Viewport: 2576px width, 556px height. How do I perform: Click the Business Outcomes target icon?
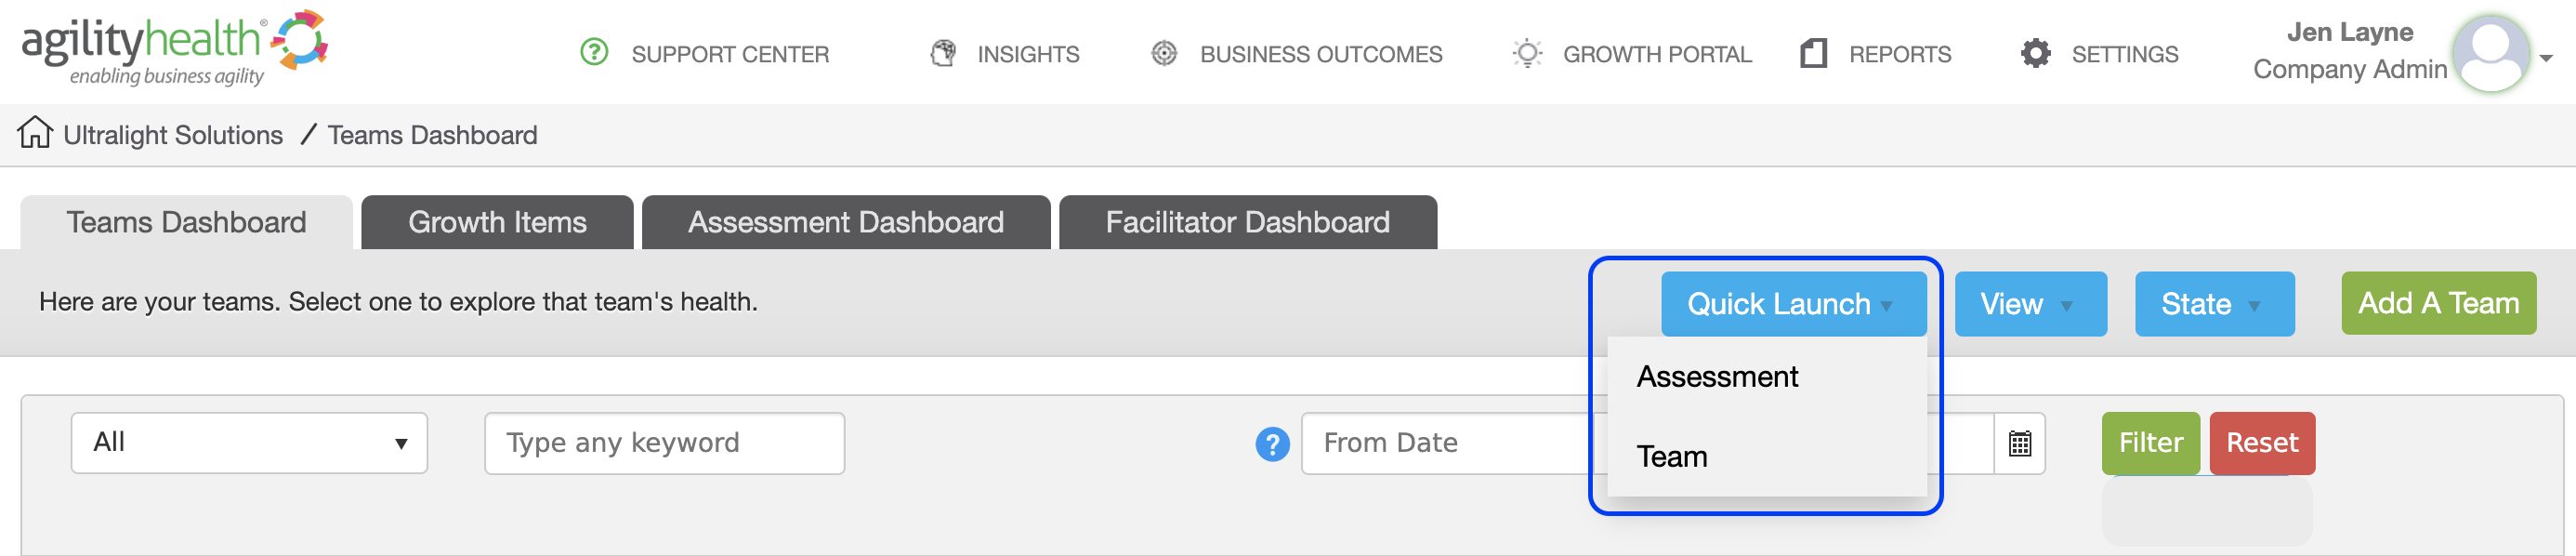pyautogui.click(x=1164, y=53)
